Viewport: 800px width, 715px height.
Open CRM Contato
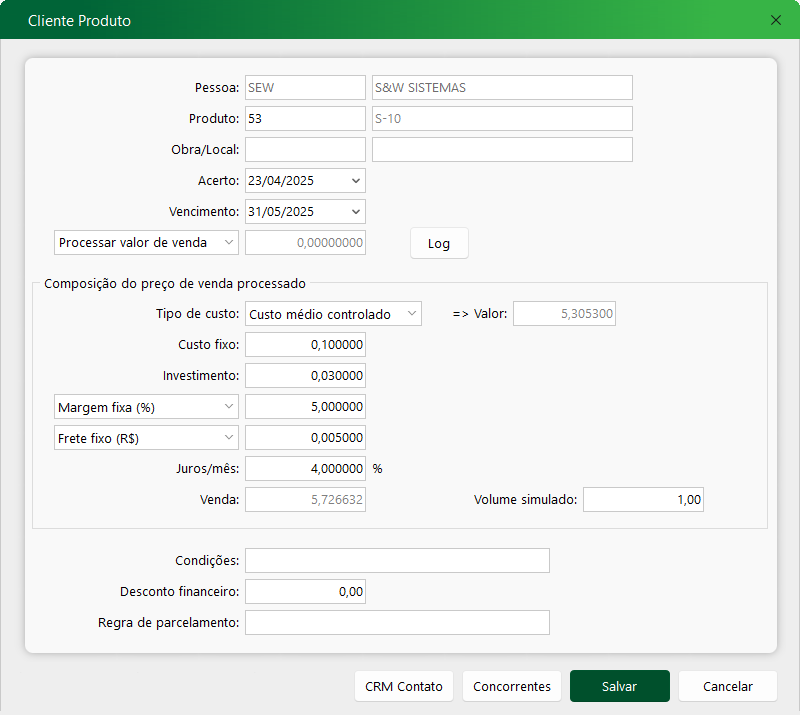coord(404,686)
